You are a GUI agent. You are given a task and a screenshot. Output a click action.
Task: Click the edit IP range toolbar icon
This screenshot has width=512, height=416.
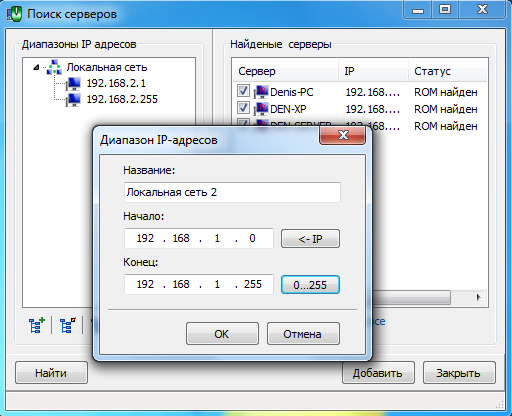point(68,325)
